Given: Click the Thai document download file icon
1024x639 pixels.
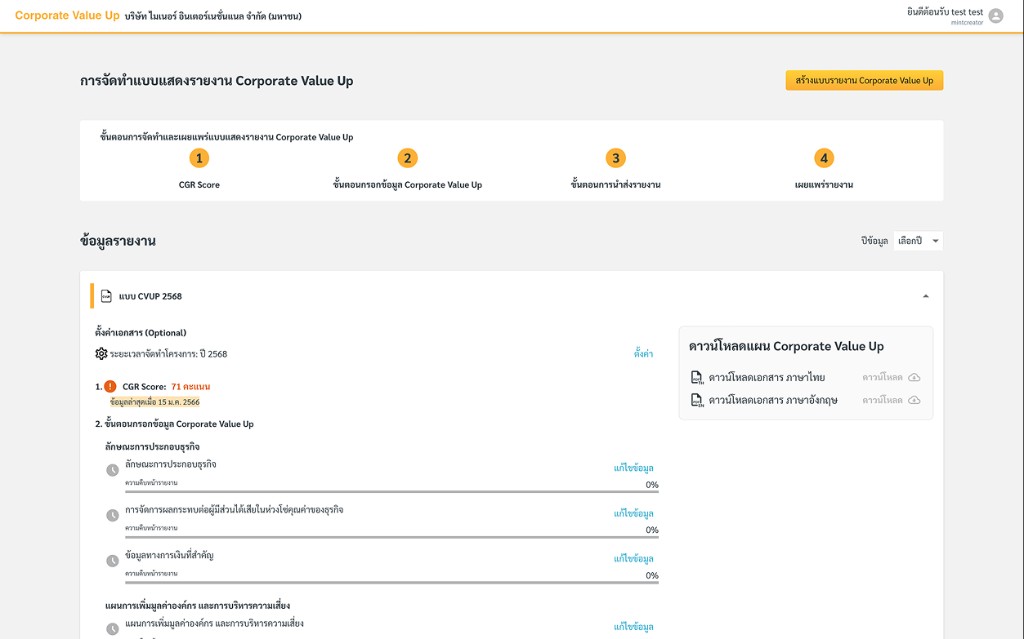Looking at the screenshot, I should click(x=697, y=378).
